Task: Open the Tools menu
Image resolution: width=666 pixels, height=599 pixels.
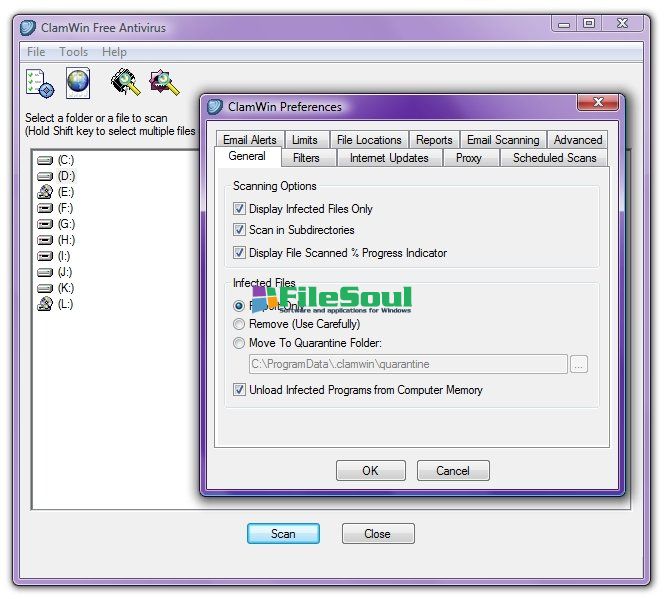Action: (73, 52)
